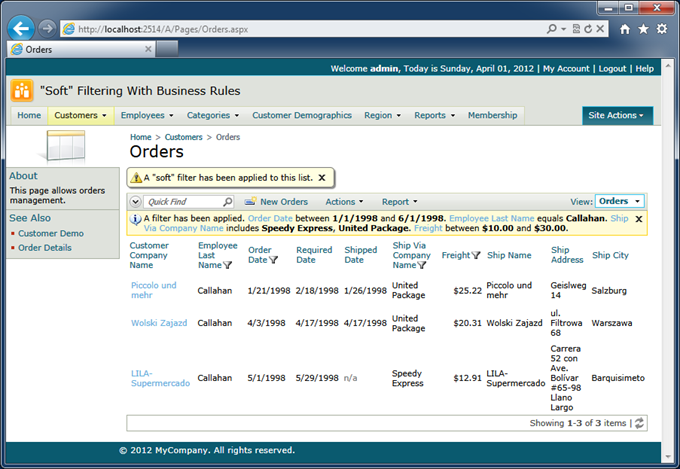
Task: Open the Membership menu item
Action: (493, 115)
